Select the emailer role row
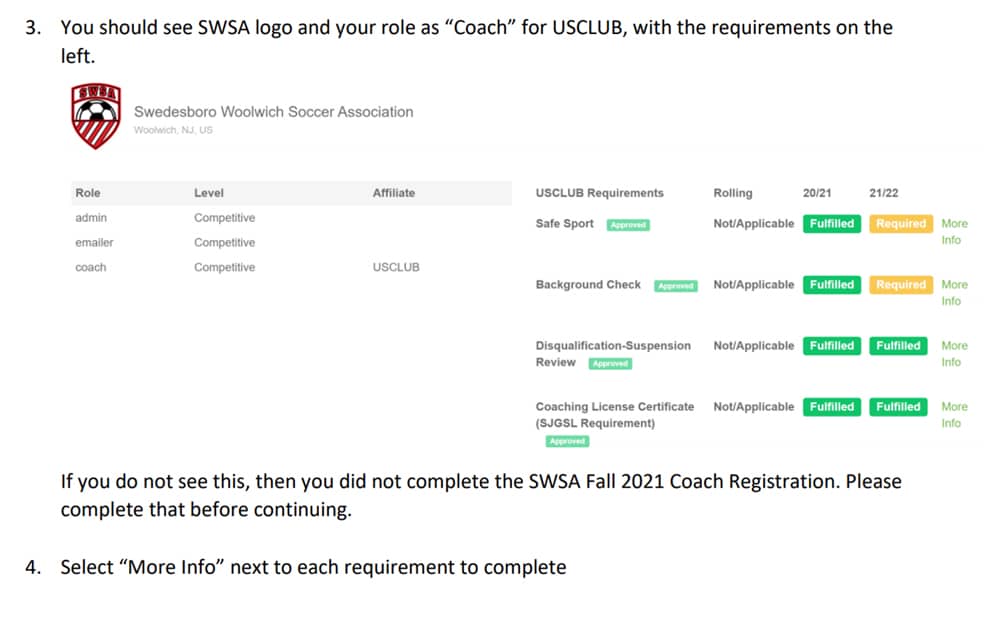Image resolution: width=1000 pixels, height=627 pixels. pyautogui.click(x=291, y=242)
